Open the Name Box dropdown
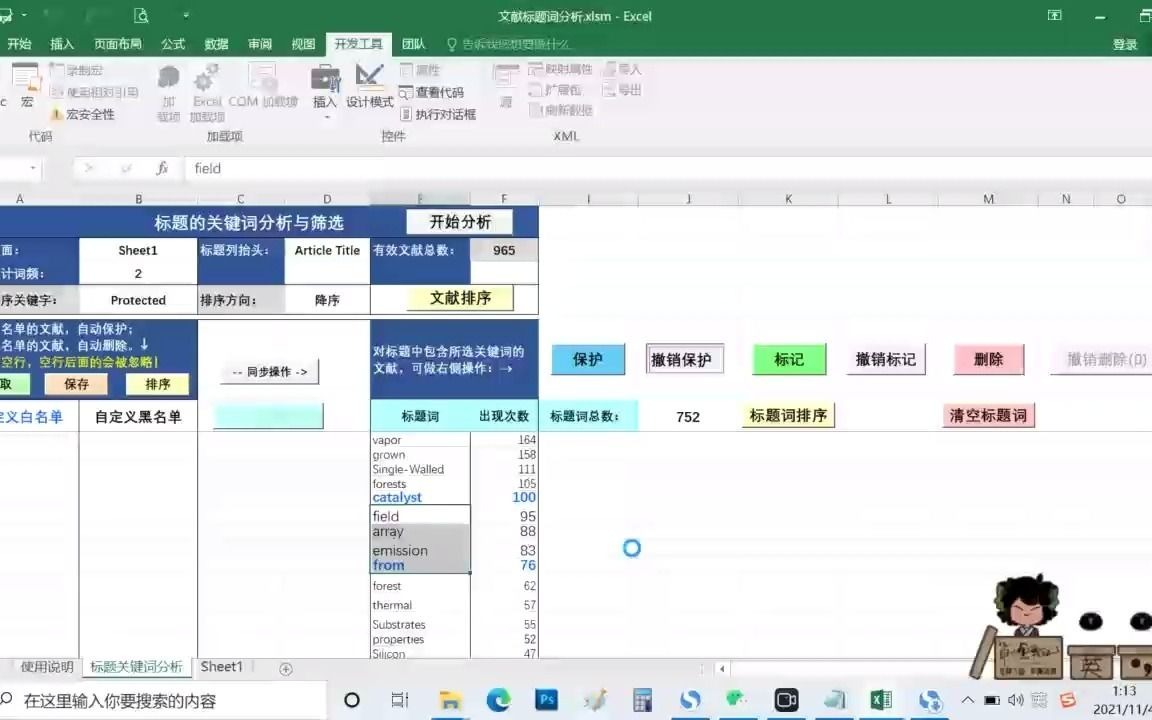This screenshot has width=1152, height=720. click(x=30, y=168)
